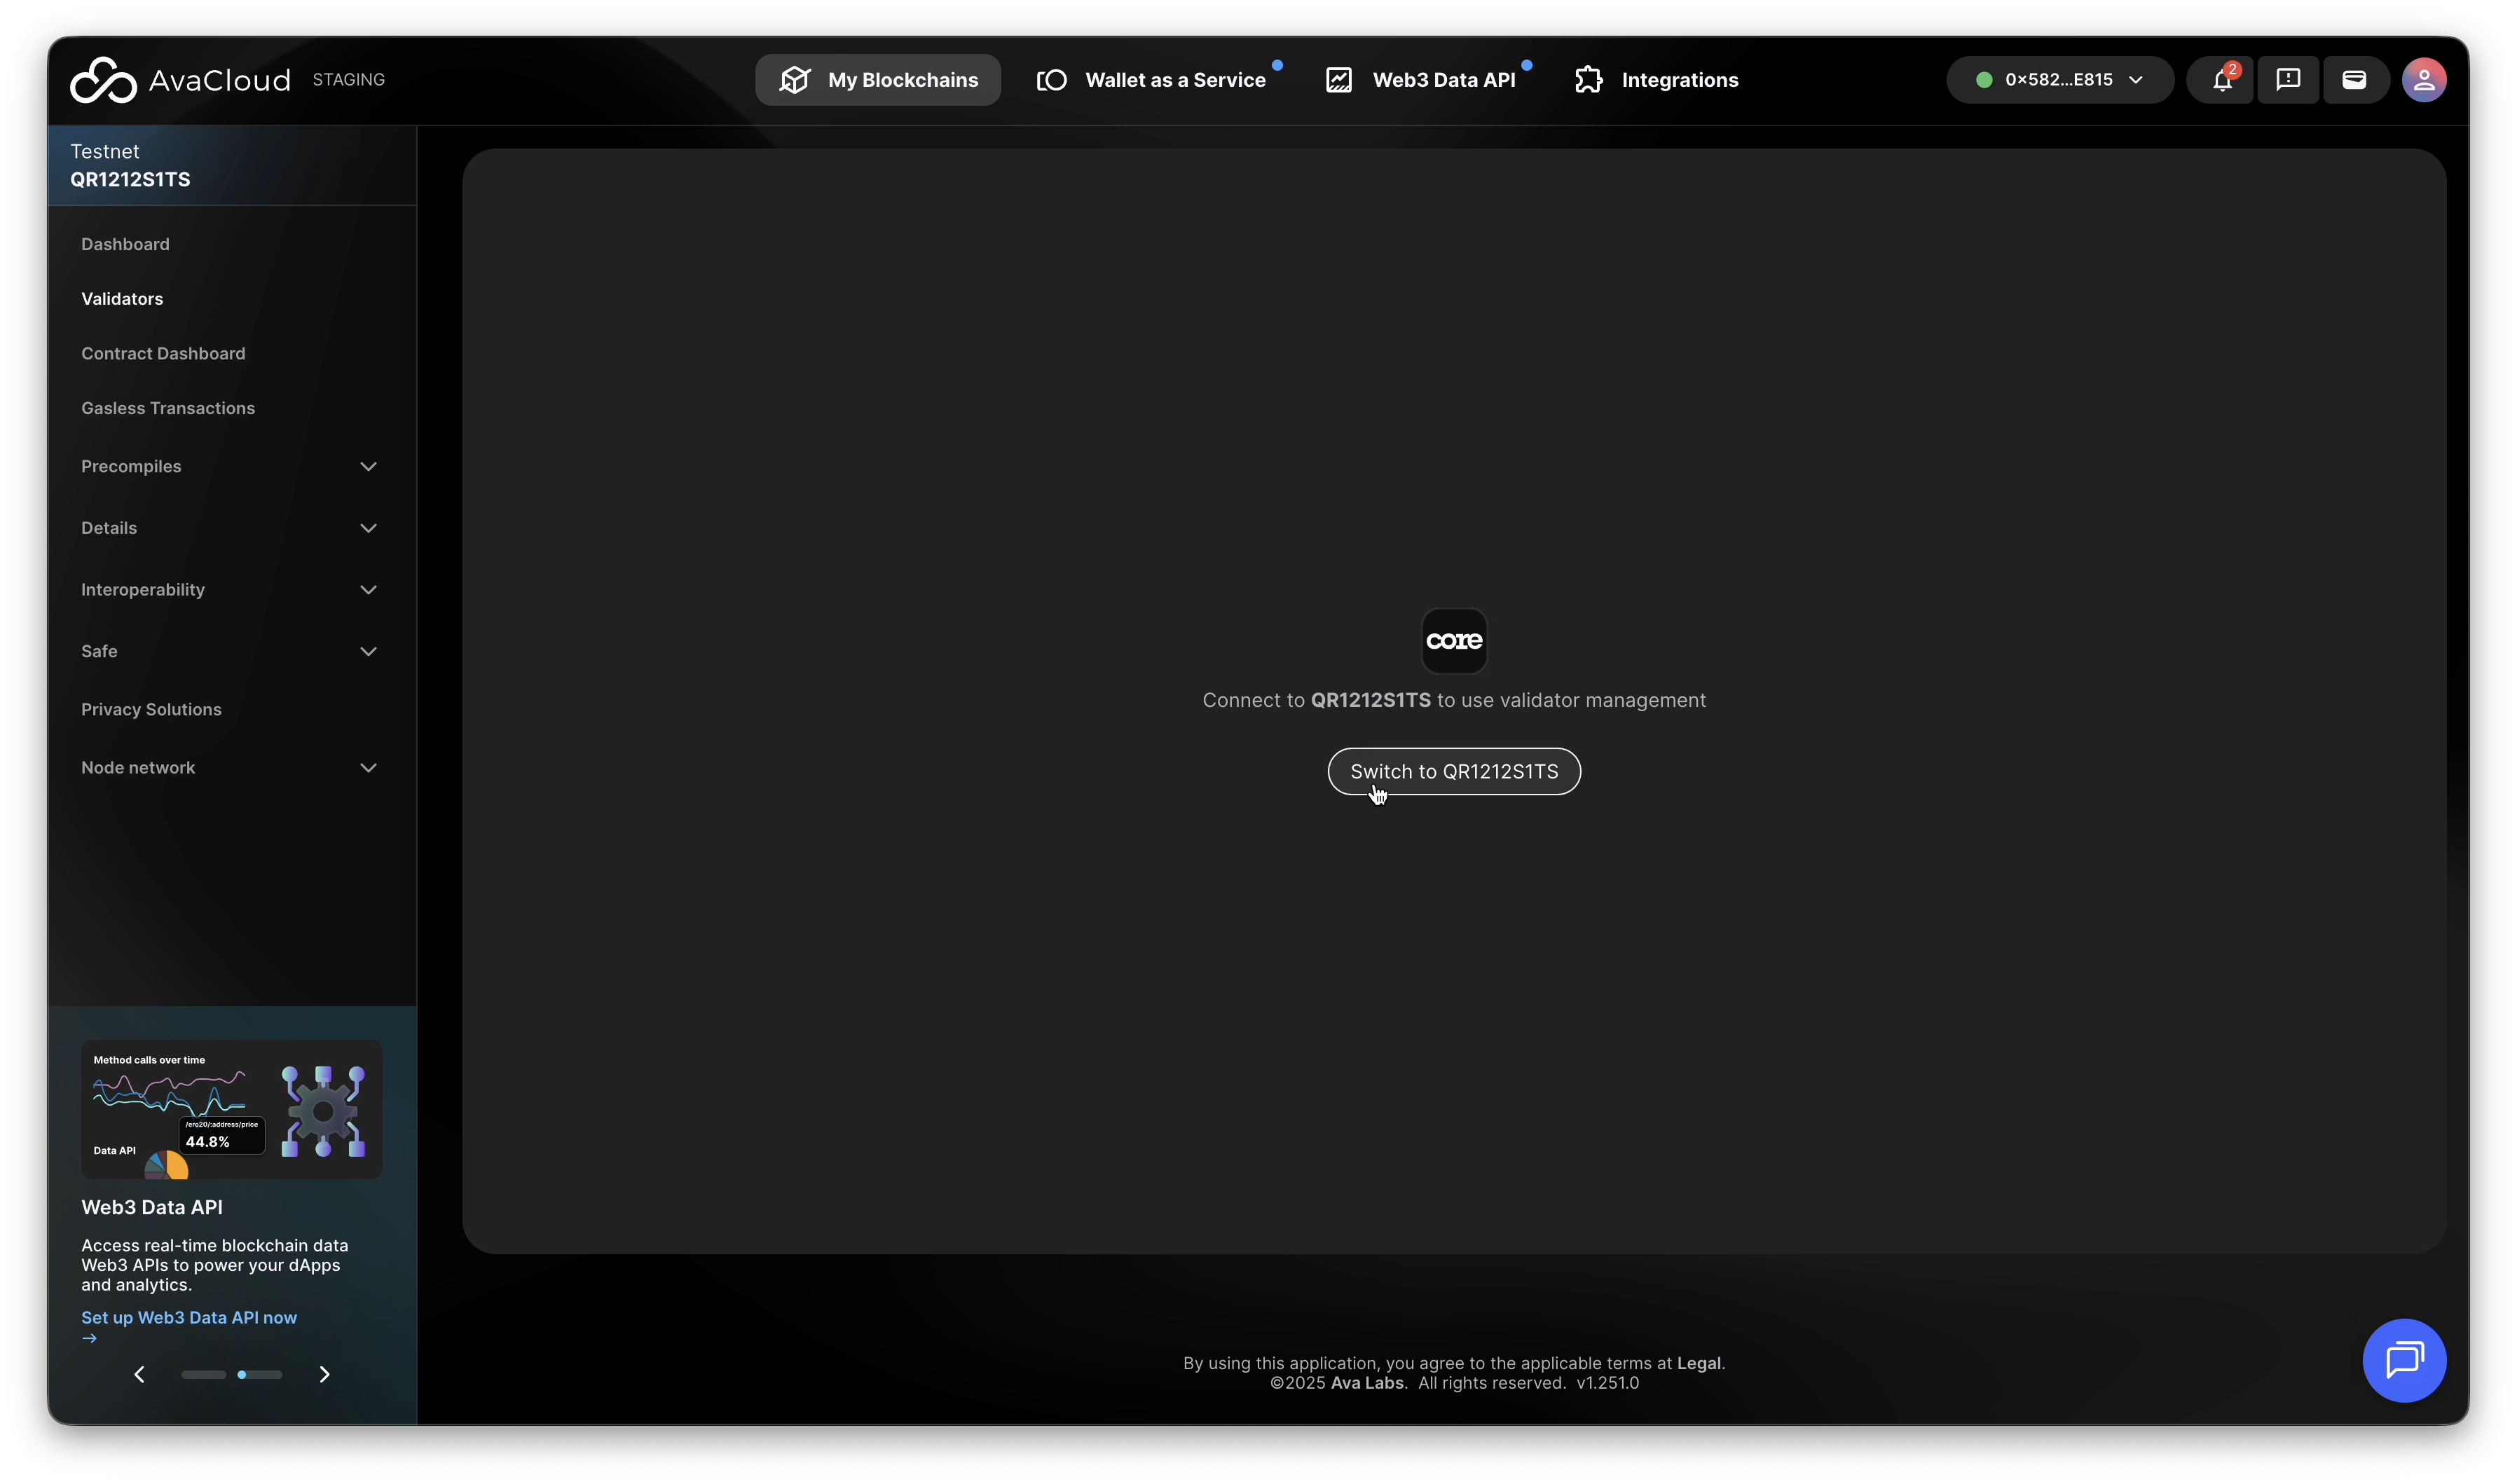Viewport: 2517px width, 1484px height.
Task: Open Contract Dashboard in sidebar
Action: pos(163,354)
